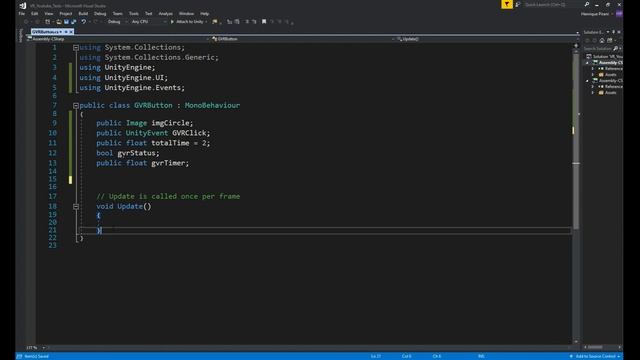This screenshot has width=640, height=360.
Task: Expand first Assets folder in Solution Explorer
Action: pos(593,75)
